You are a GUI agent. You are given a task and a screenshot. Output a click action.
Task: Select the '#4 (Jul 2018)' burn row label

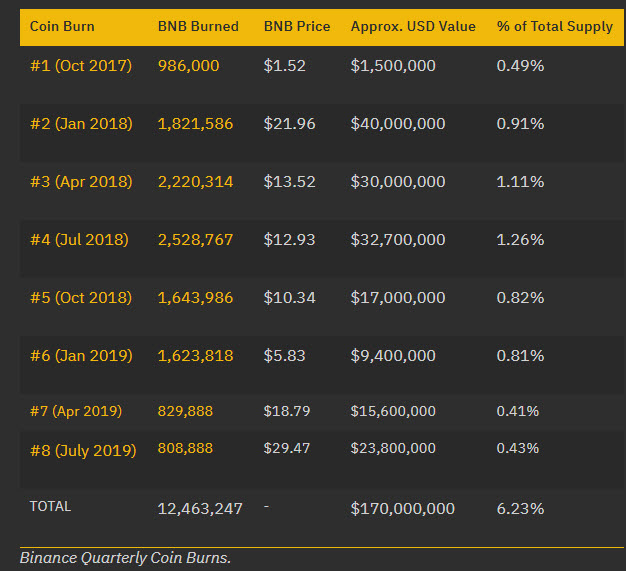coord(79,240)
